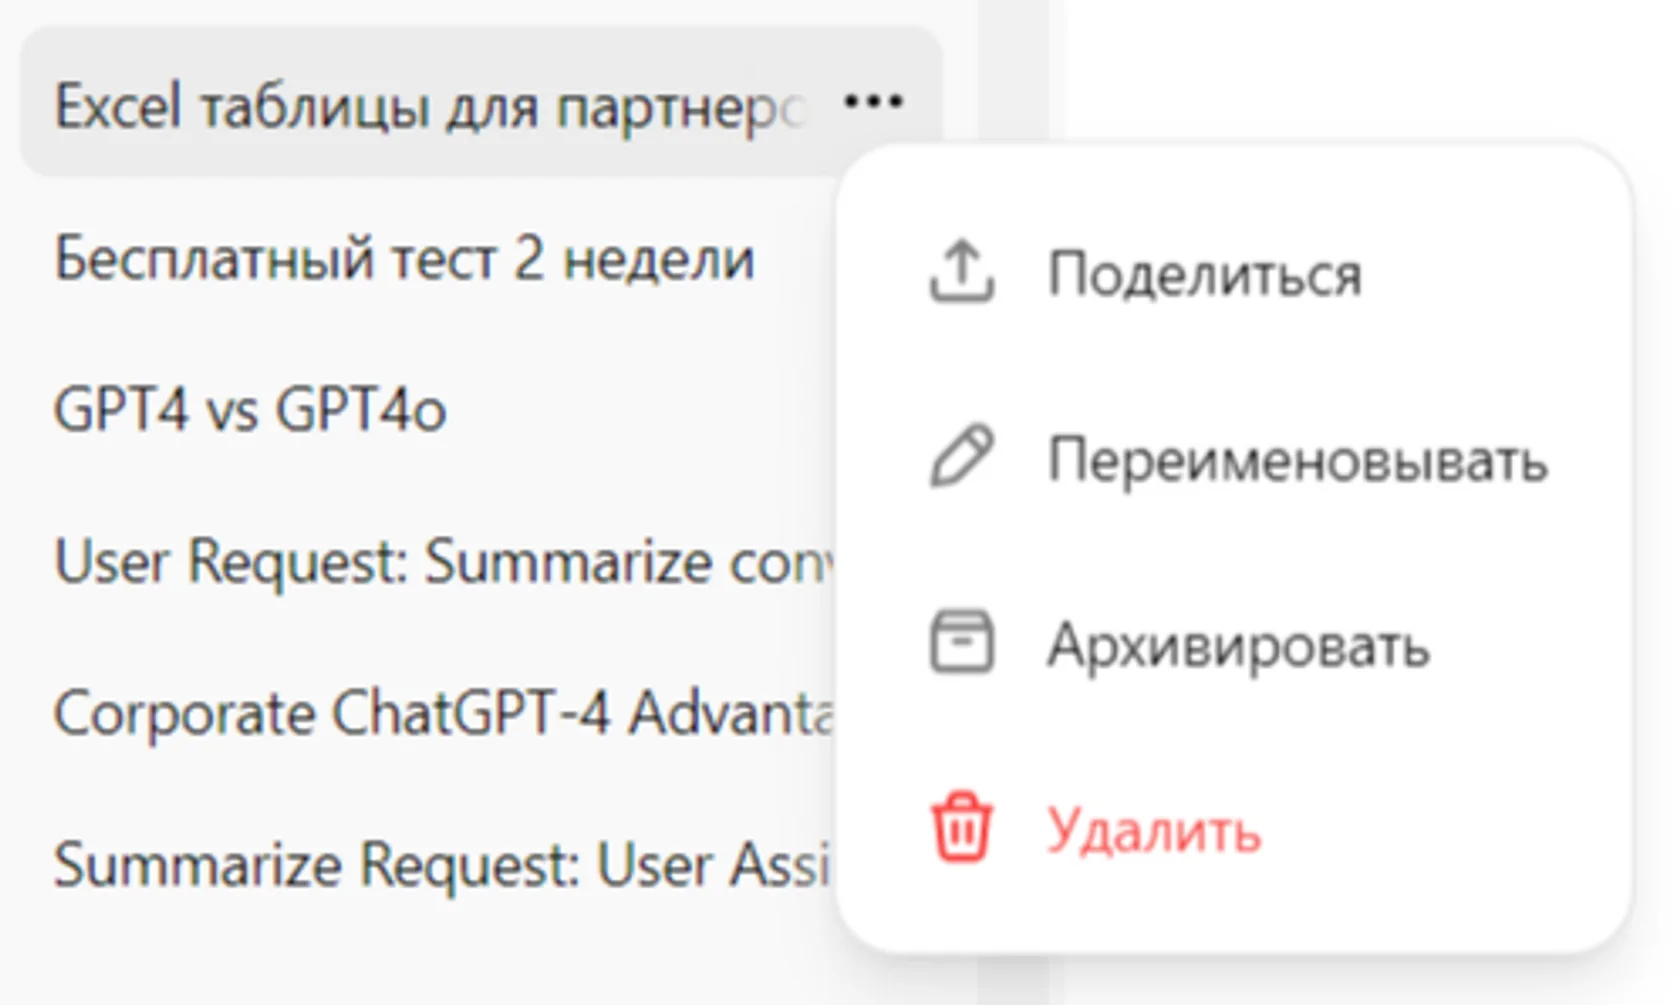
Task: Open the 'GPT4 vs GPT4o' conversation
Action: (250, 410)
